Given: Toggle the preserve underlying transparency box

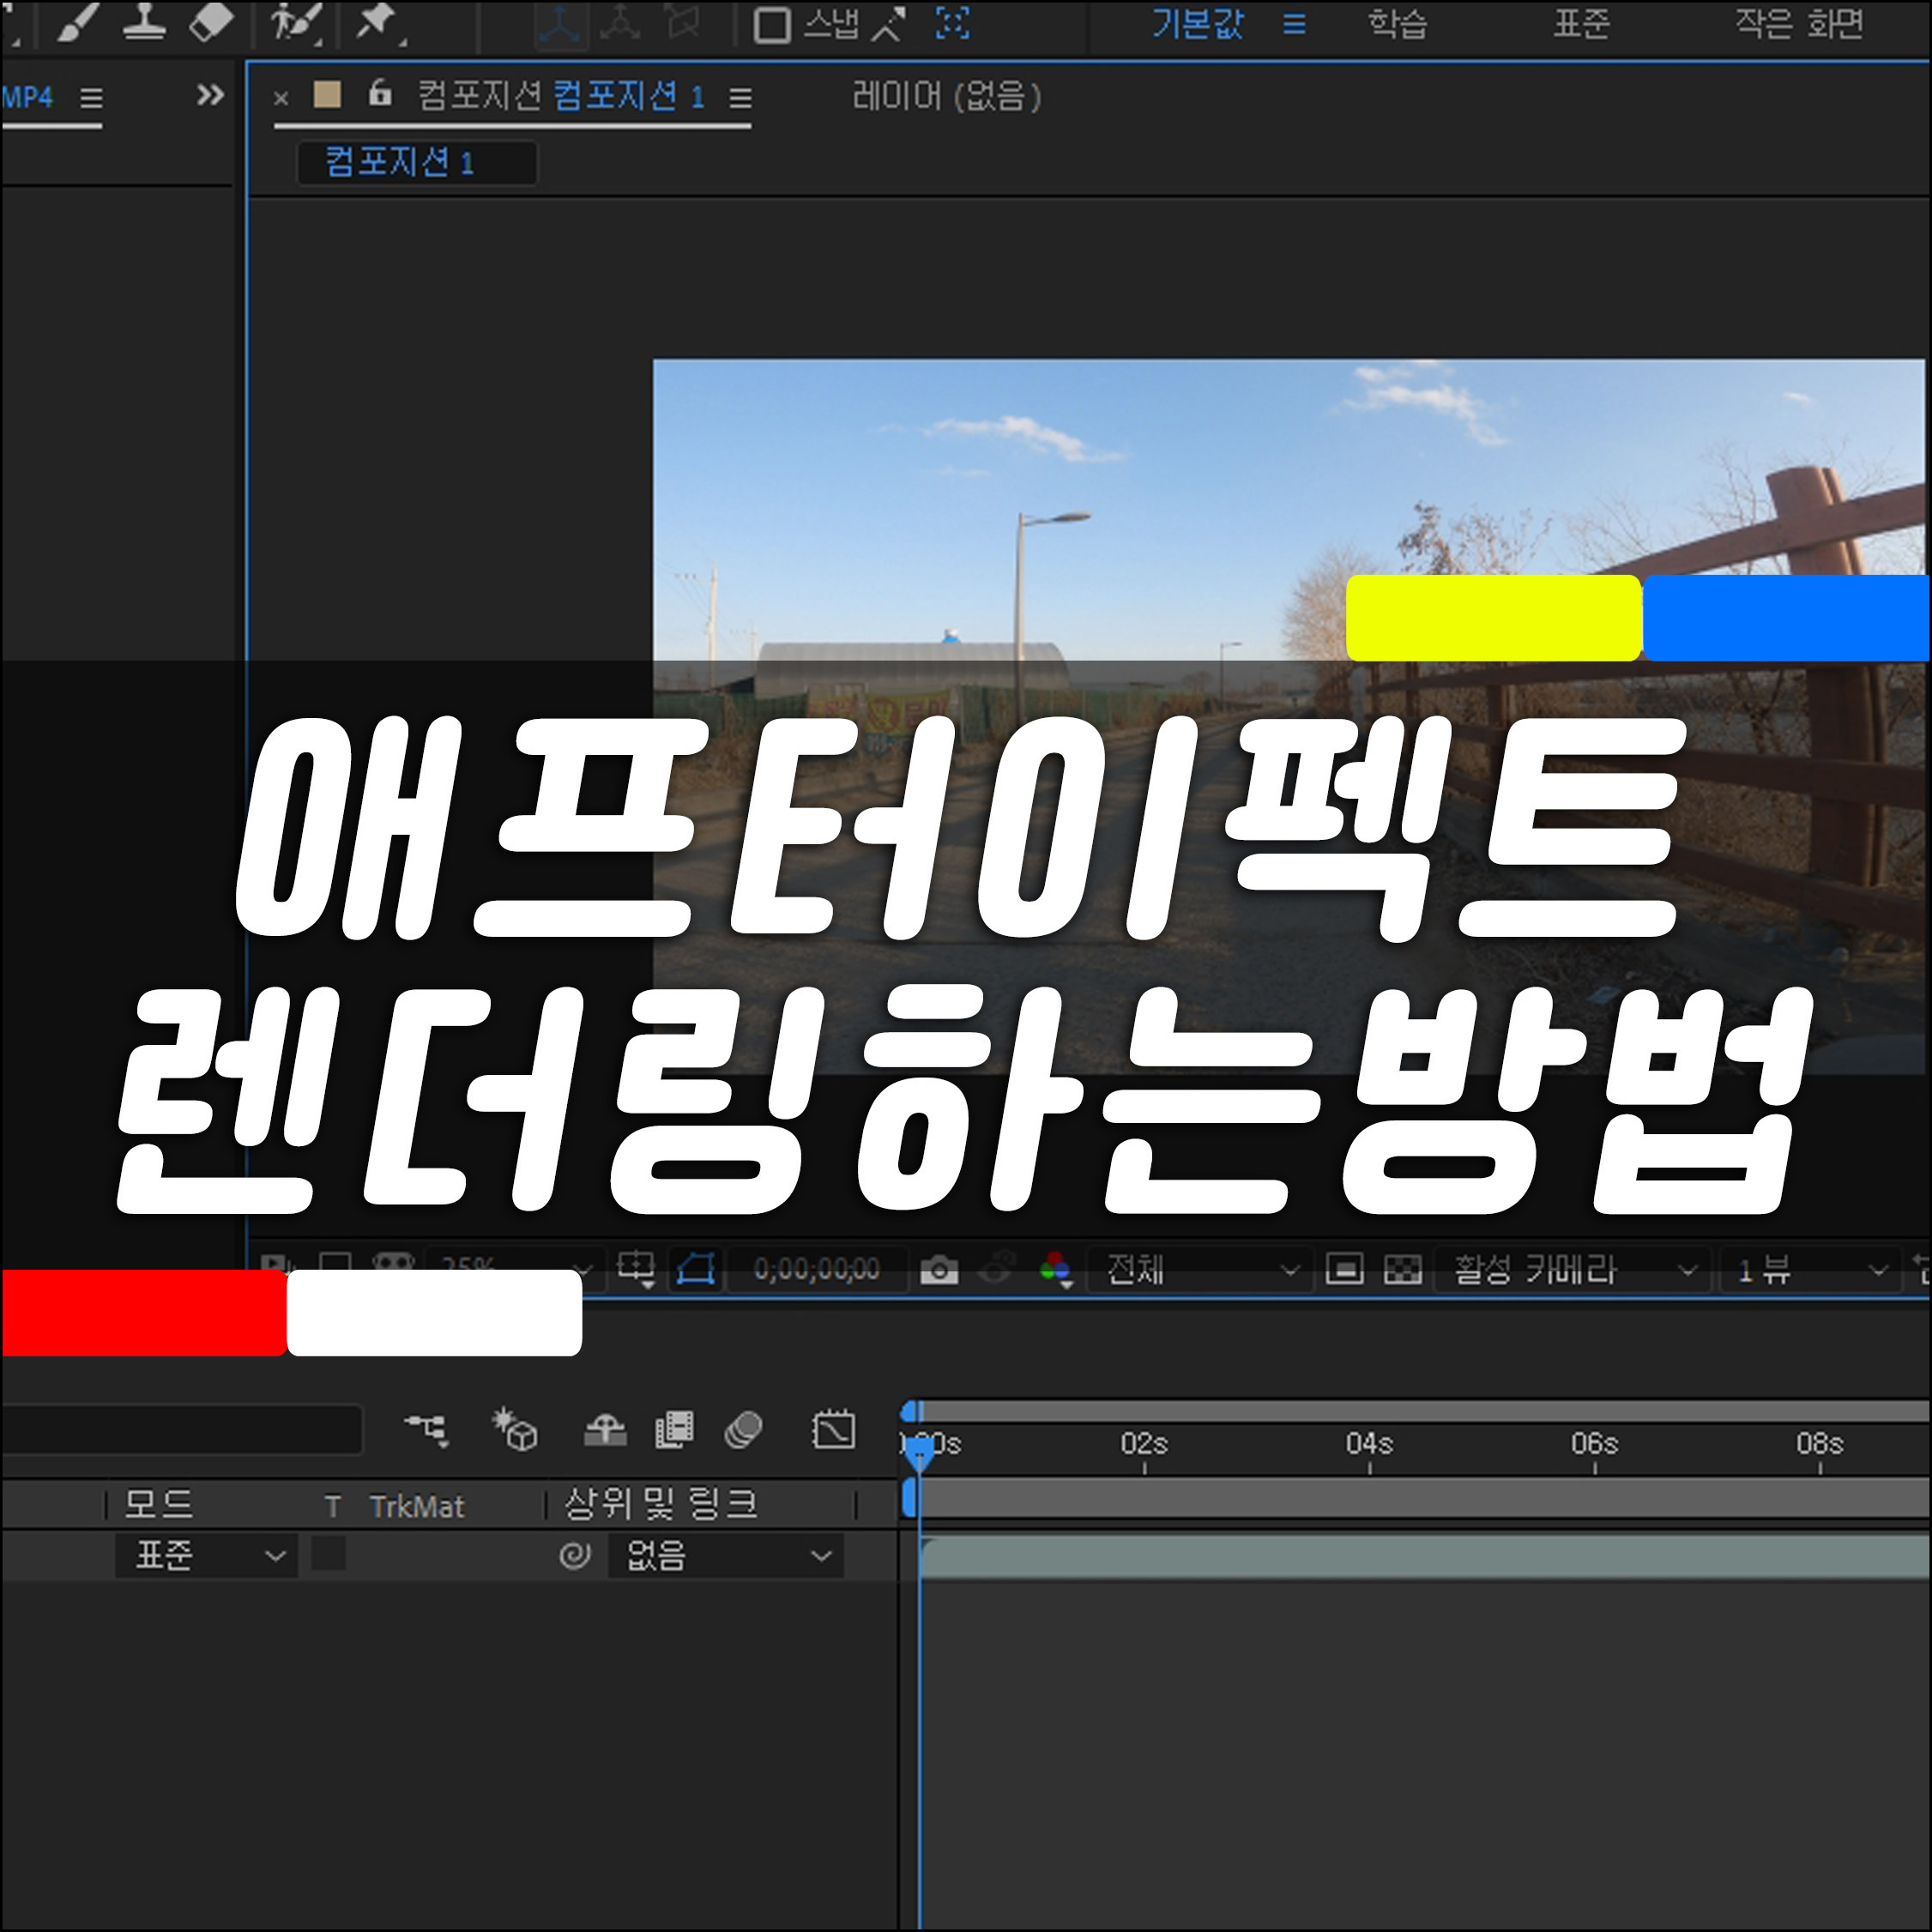Looking at the screenshot, I should pos(329,1555).
